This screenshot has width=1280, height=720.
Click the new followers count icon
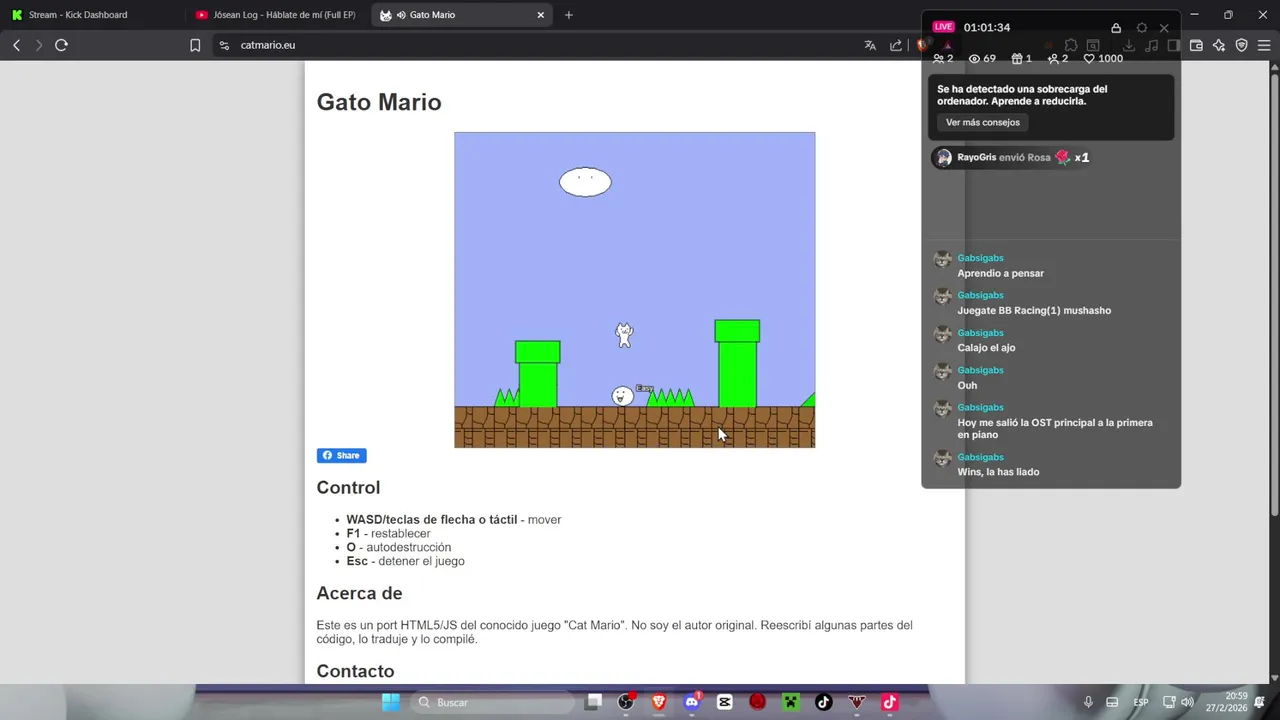(1058, 59)
